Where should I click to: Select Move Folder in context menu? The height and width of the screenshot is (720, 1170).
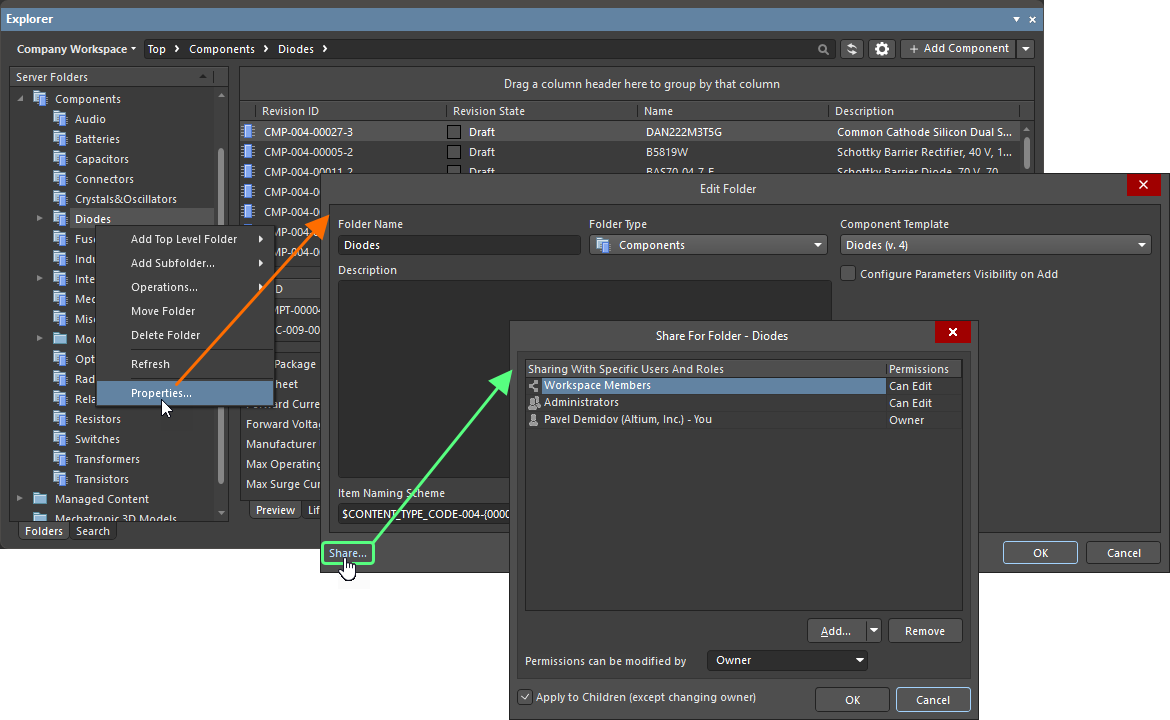pos(163,311)
